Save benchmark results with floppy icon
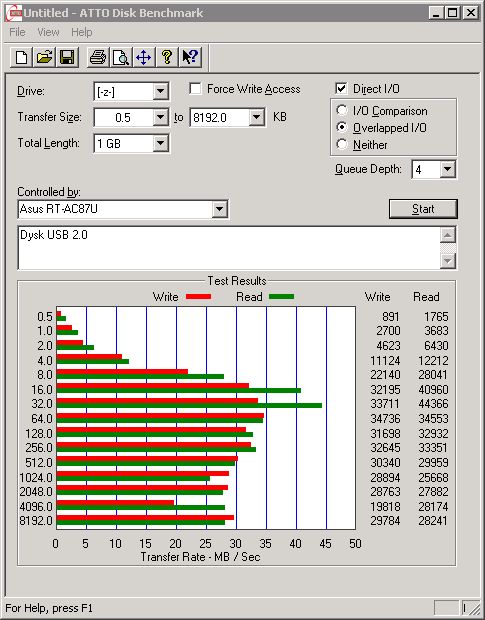Viewport: 485px width, 620px height. [x=67, y=57]
